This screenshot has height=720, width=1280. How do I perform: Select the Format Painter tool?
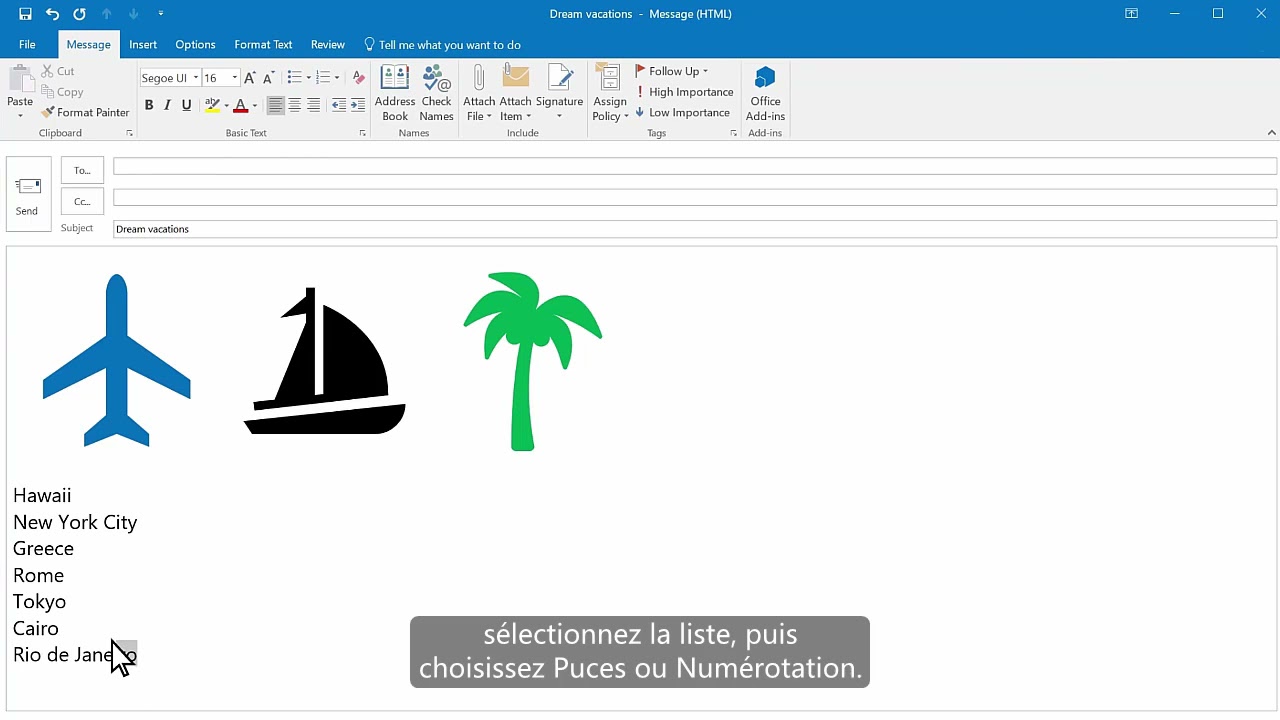point(86,112)
